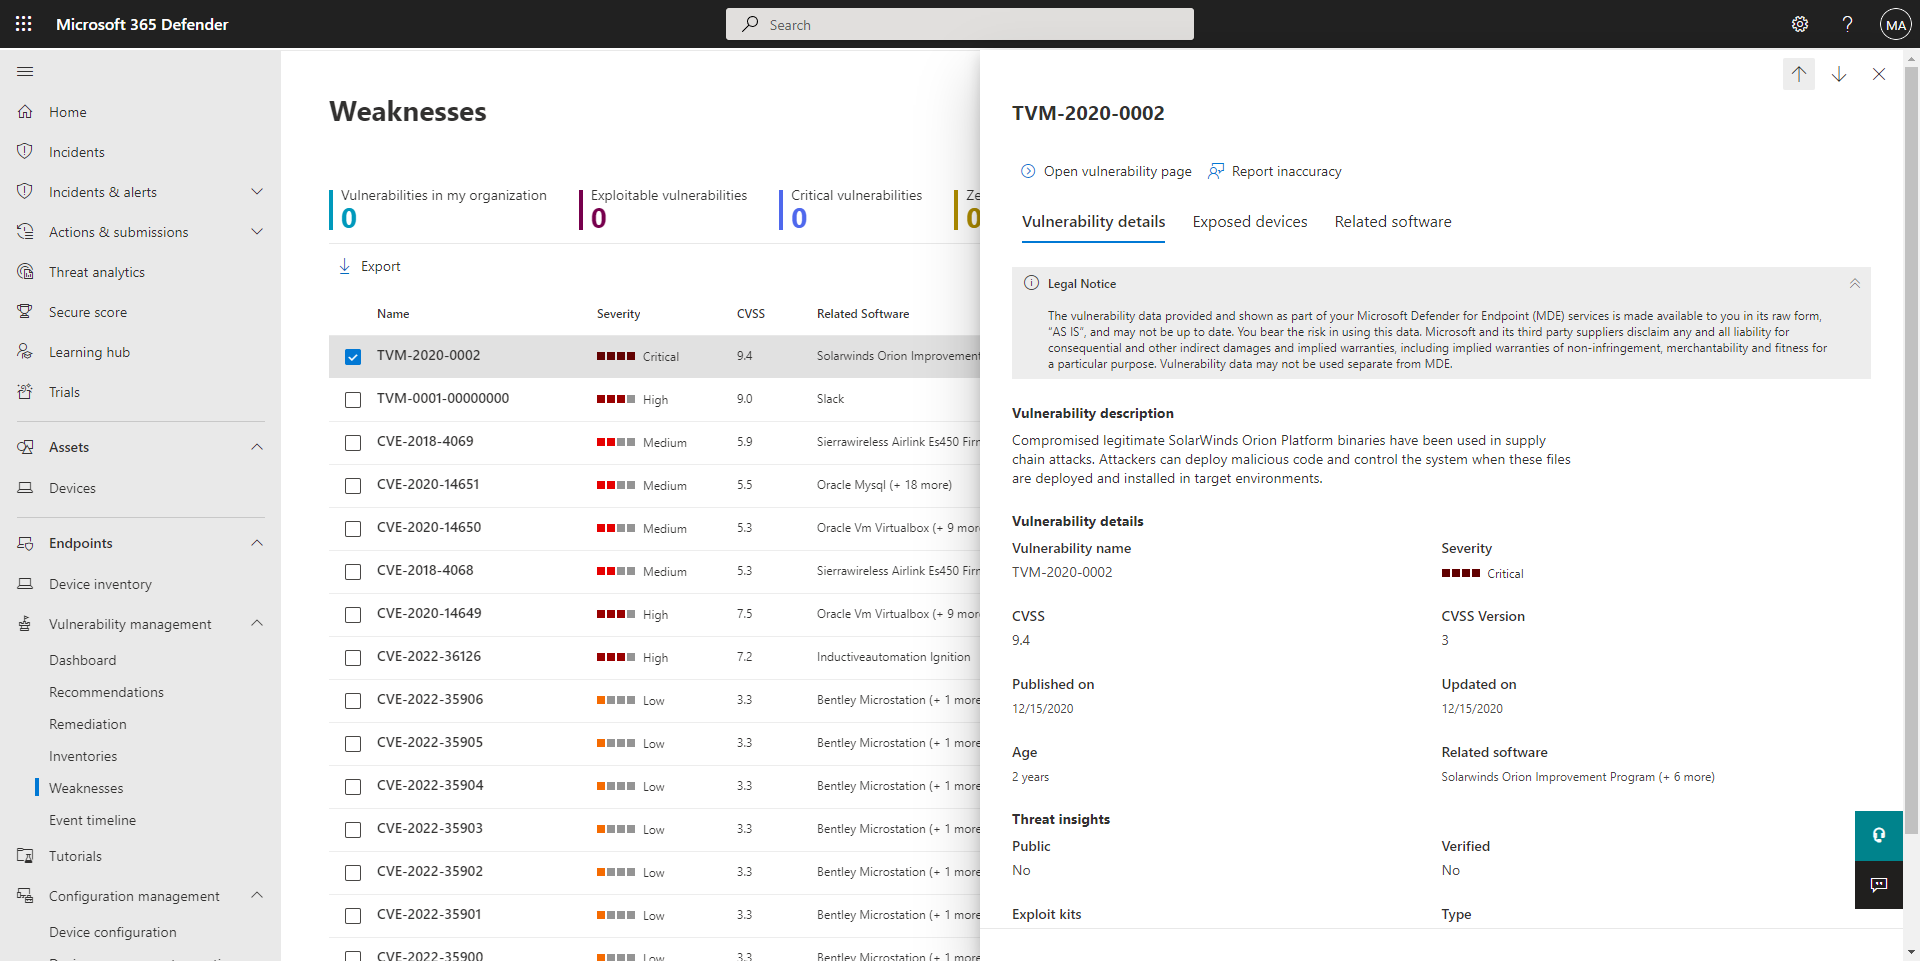Check the CVE-2018-4069 row checkbox
The width and height of the screenshot is (1920, 961).
point(353,443)
